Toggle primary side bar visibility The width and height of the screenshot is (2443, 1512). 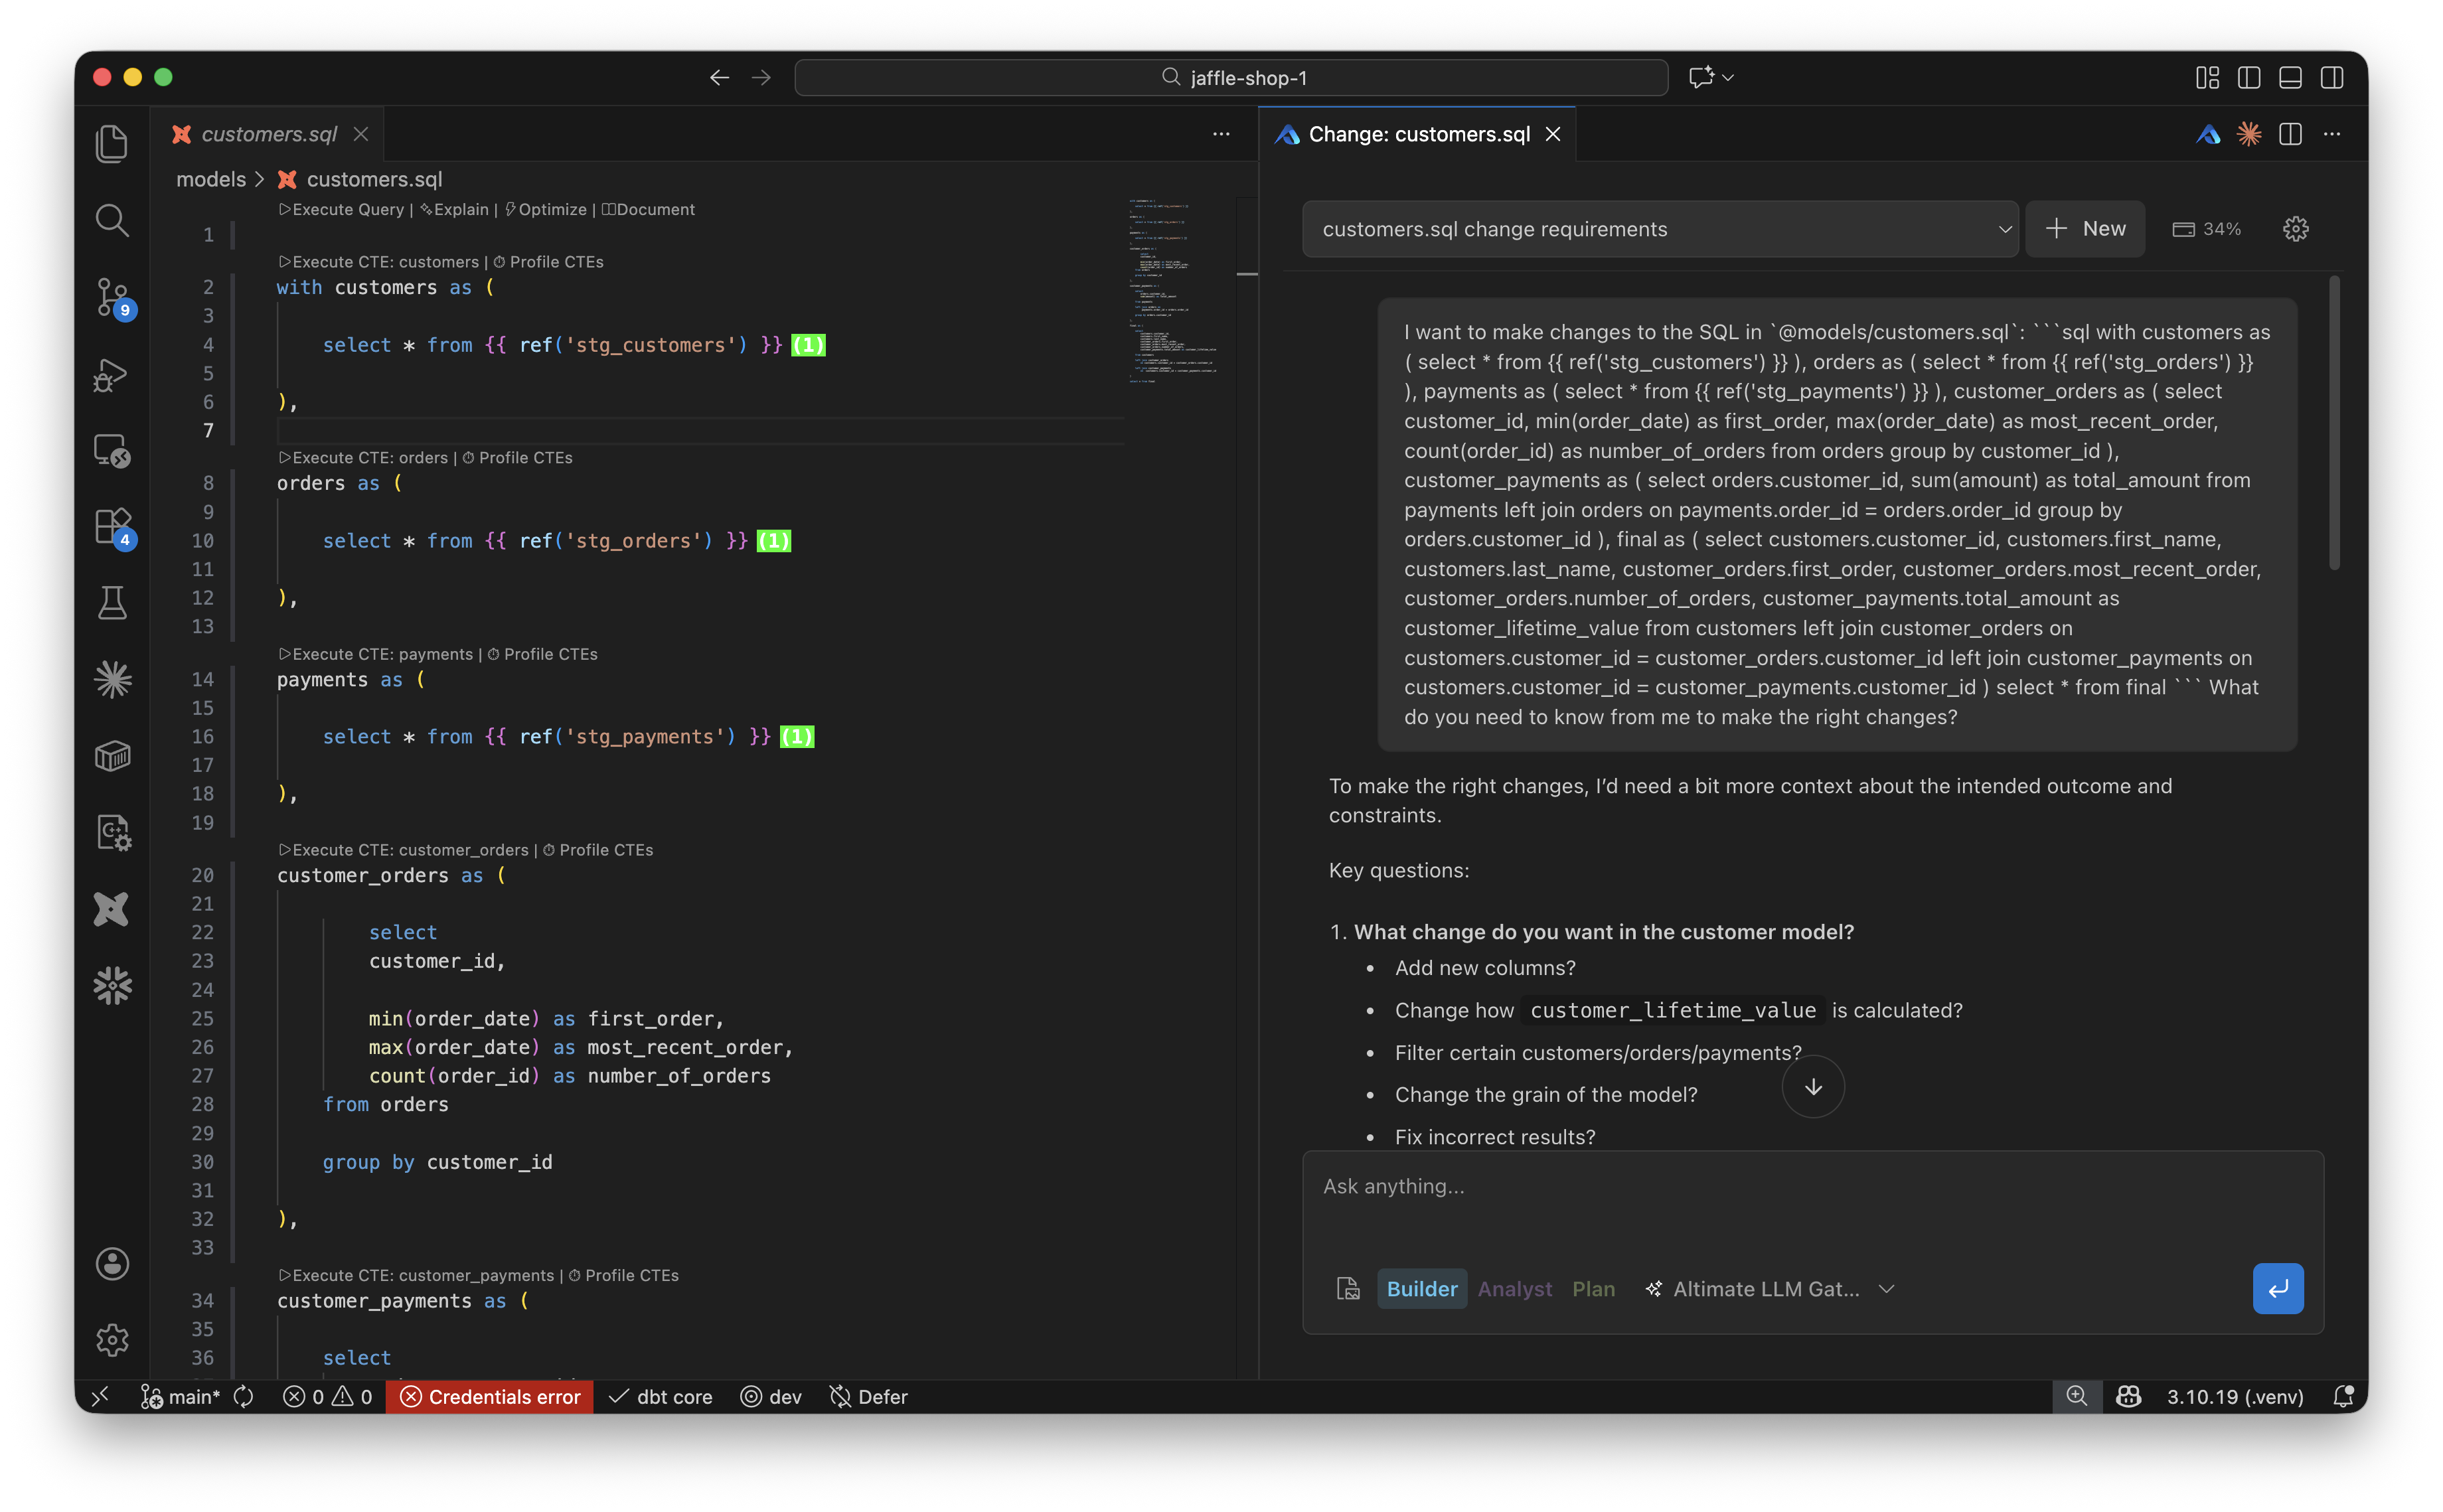tap(2249, 77)
